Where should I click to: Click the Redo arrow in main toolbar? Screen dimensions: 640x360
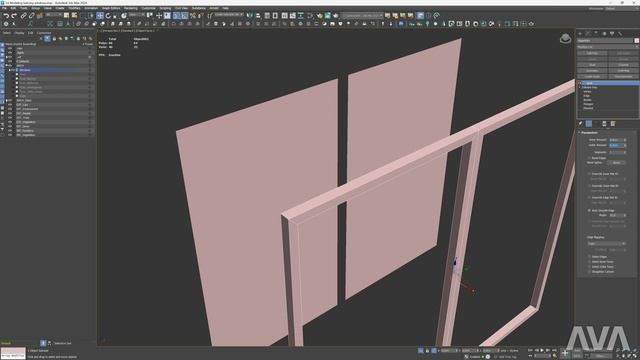pos(14,16)
